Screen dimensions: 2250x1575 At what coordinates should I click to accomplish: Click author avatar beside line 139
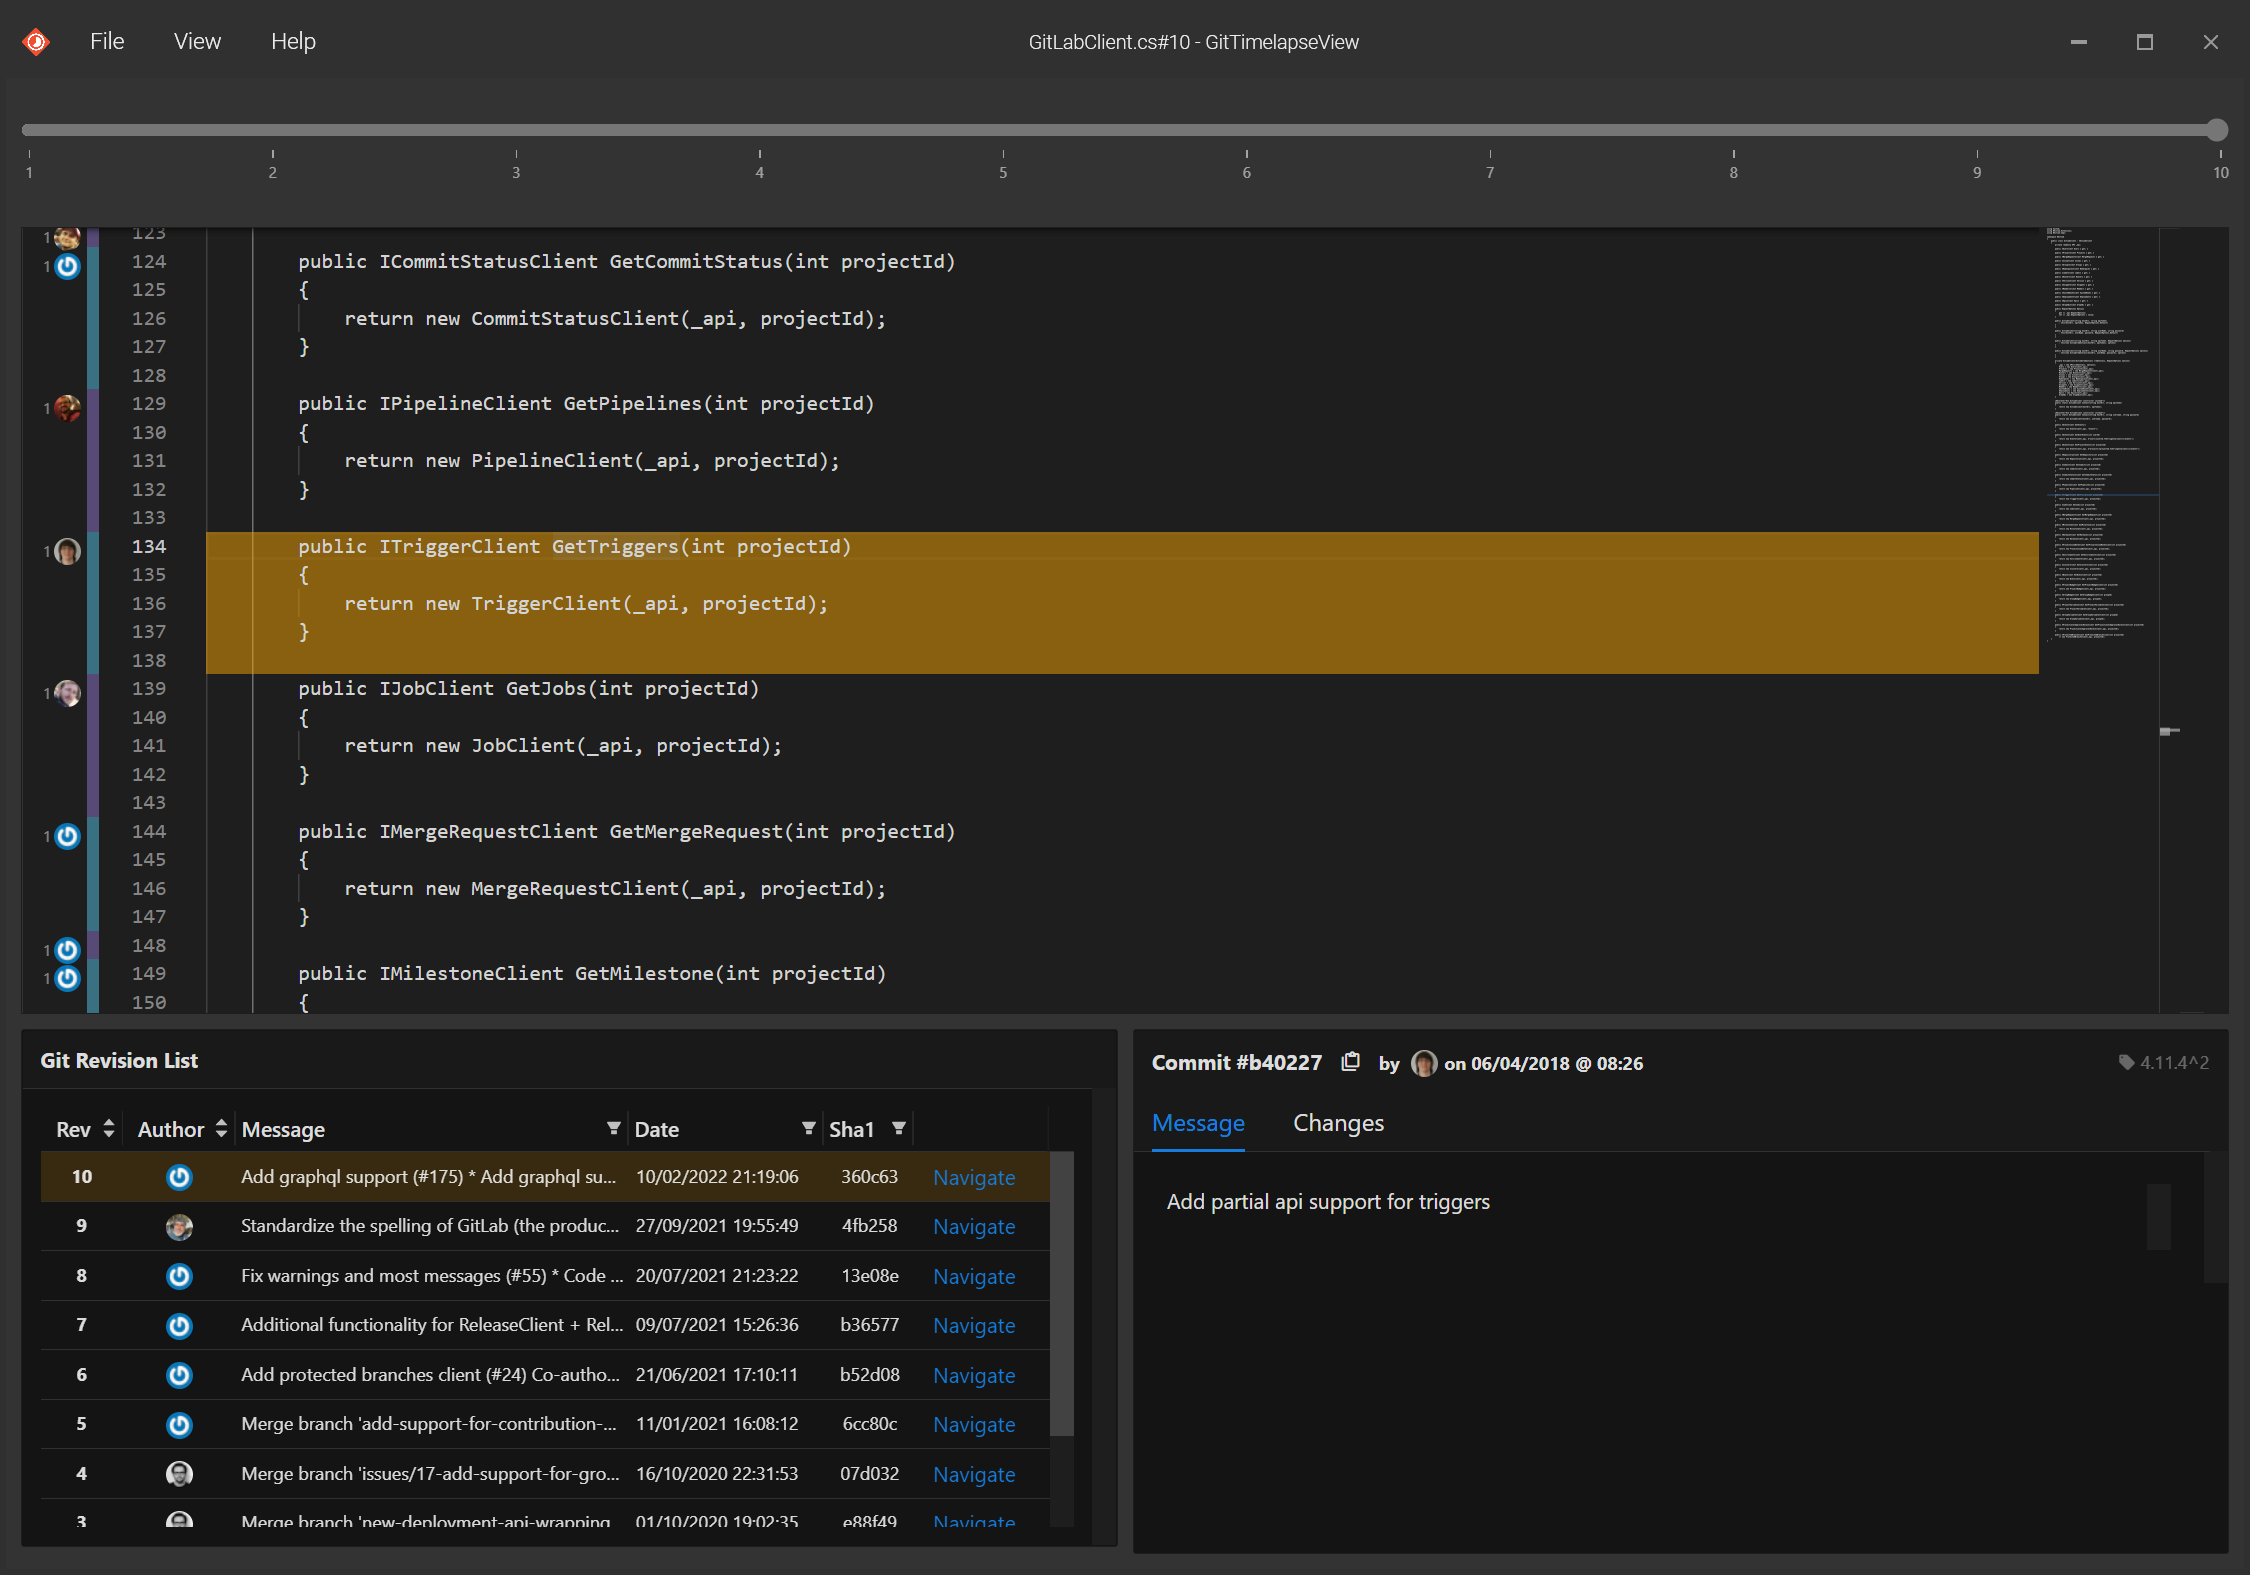click(67, 693)
